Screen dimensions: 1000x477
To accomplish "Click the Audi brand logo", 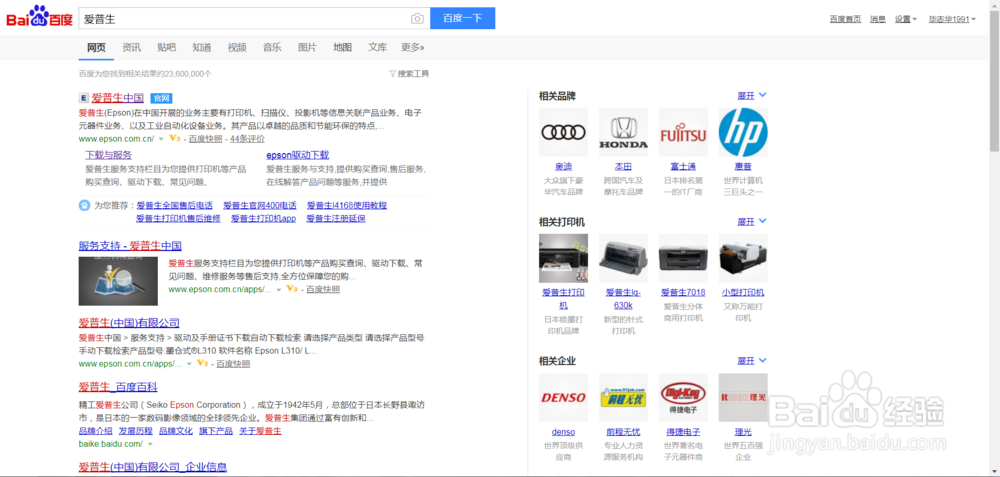I will (x=563, y=132).
